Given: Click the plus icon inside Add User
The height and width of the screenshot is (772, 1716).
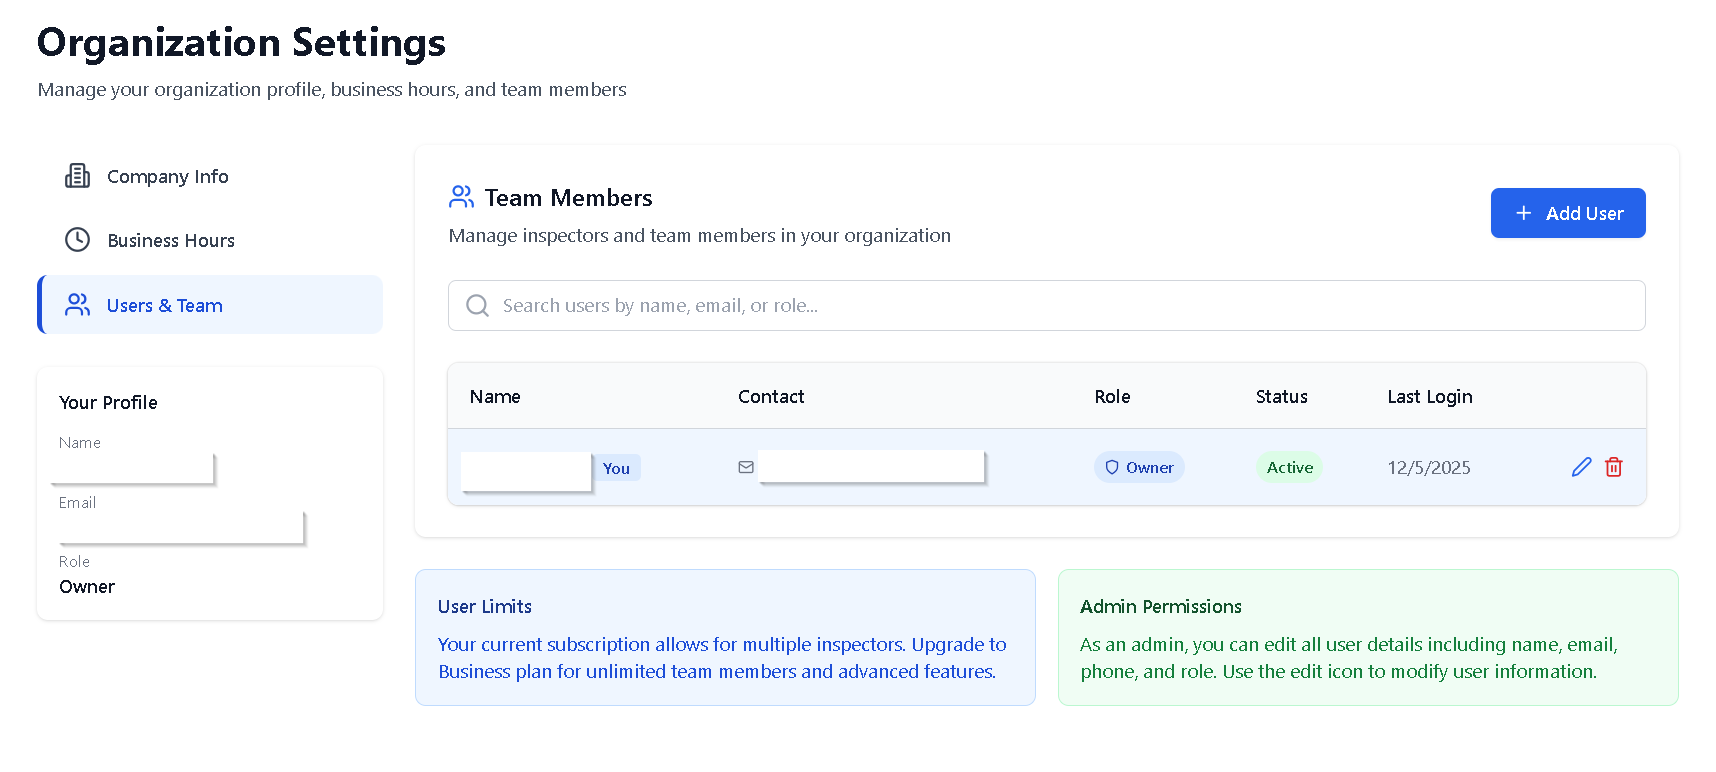Looking at the screenshot, I should (1523, 213).
